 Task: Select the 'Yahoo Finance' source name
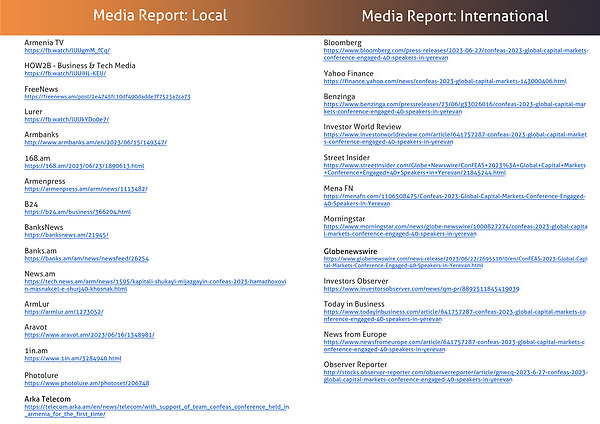point(348,73)
